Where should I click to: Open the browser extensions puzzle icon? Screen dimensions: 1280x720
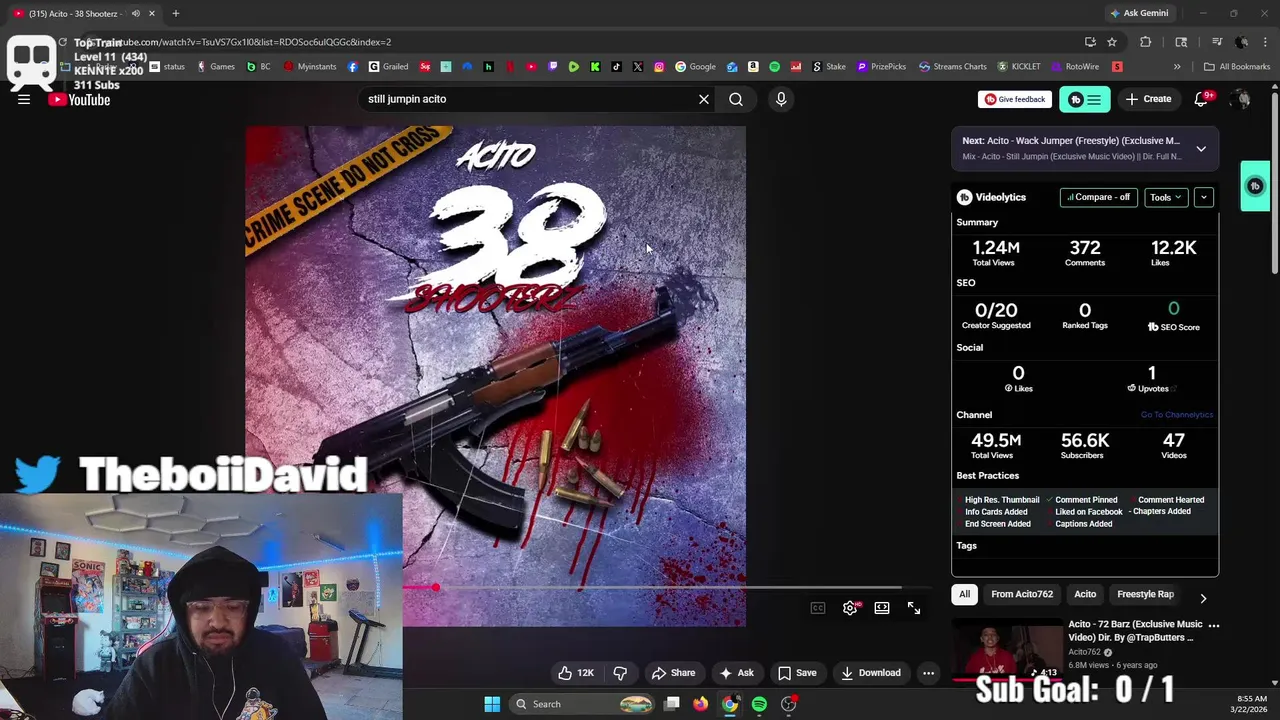click(x=1146, y=42)
